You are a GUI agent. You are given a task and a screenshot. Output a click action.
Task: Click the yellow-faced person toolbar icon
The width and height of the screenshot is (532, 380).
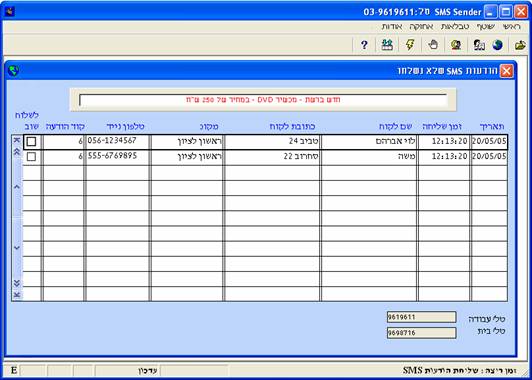pyautogui.click(x=456, y=45)
